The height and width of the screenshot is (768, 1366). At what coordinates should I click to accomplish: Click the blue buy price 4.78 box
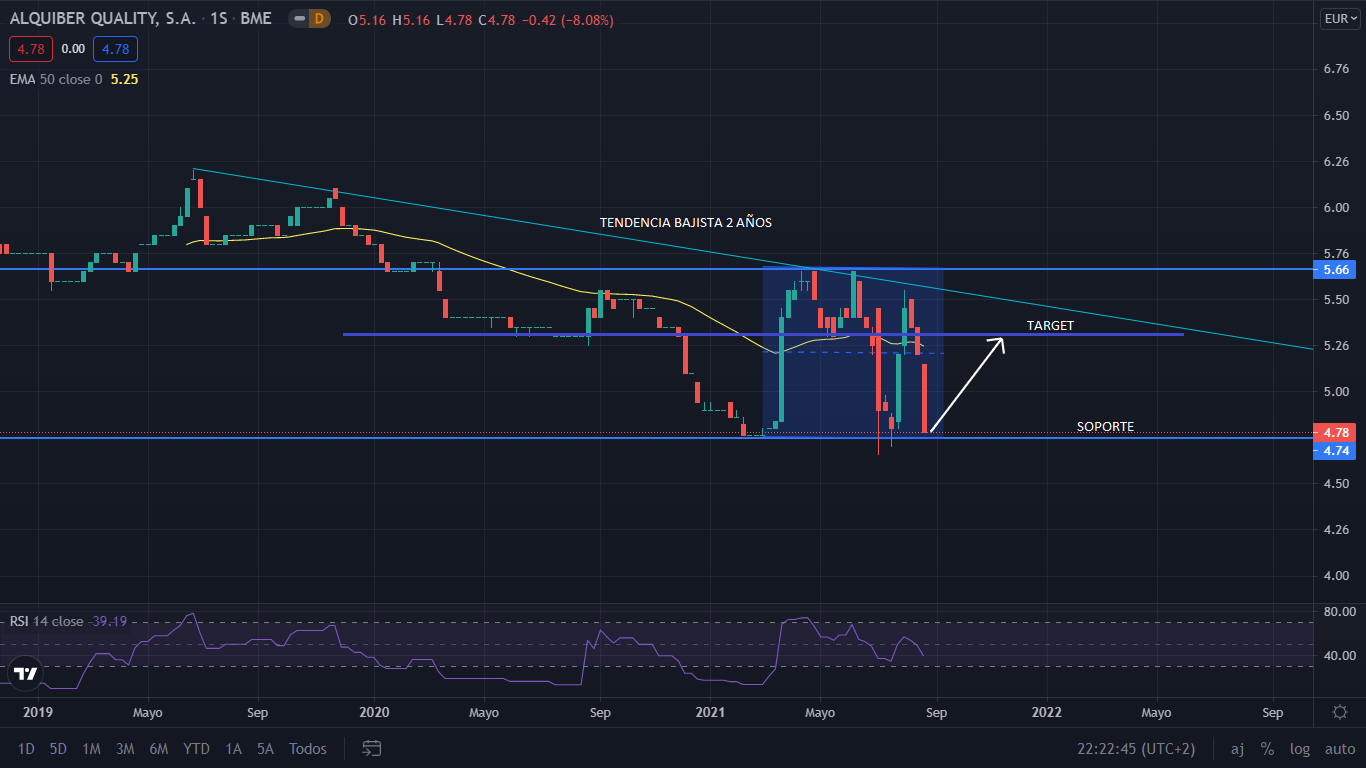[115, 48]
